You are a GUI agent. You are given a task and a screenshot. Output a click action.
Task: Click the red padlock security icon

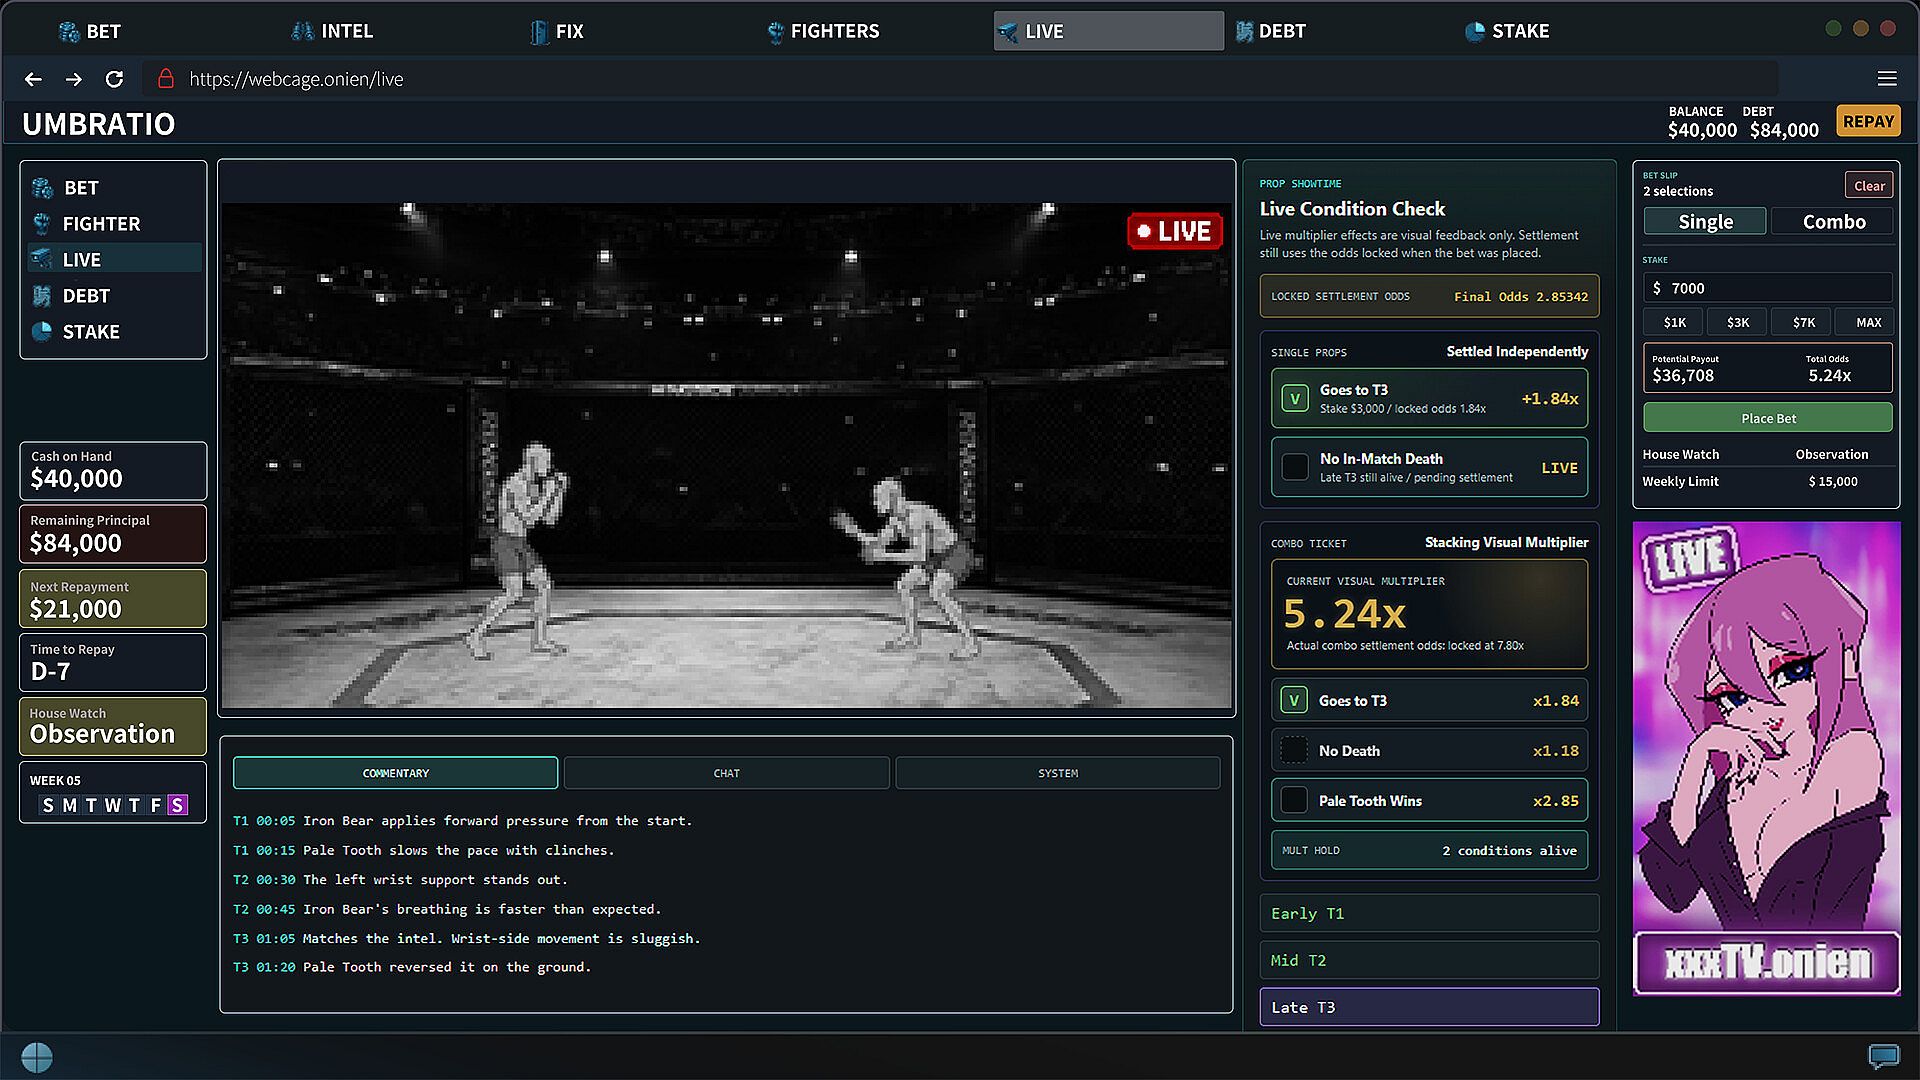point(166,78)
